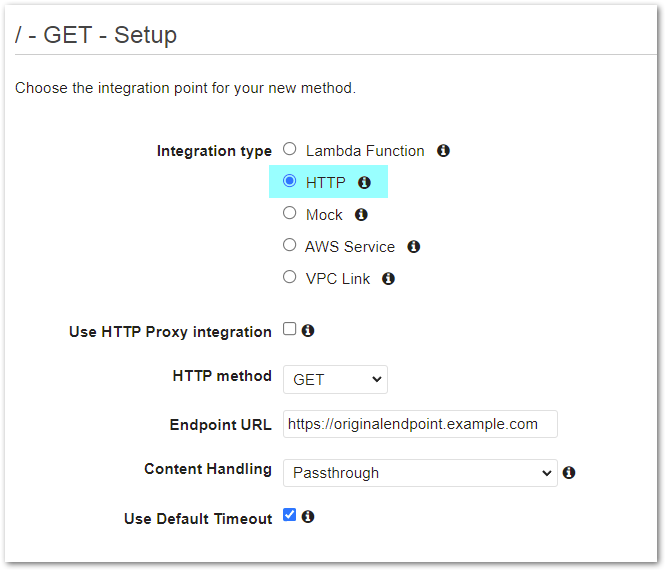
Task: Enable Use HTTP Proxy integration checkbox
Action: (290, 329)
